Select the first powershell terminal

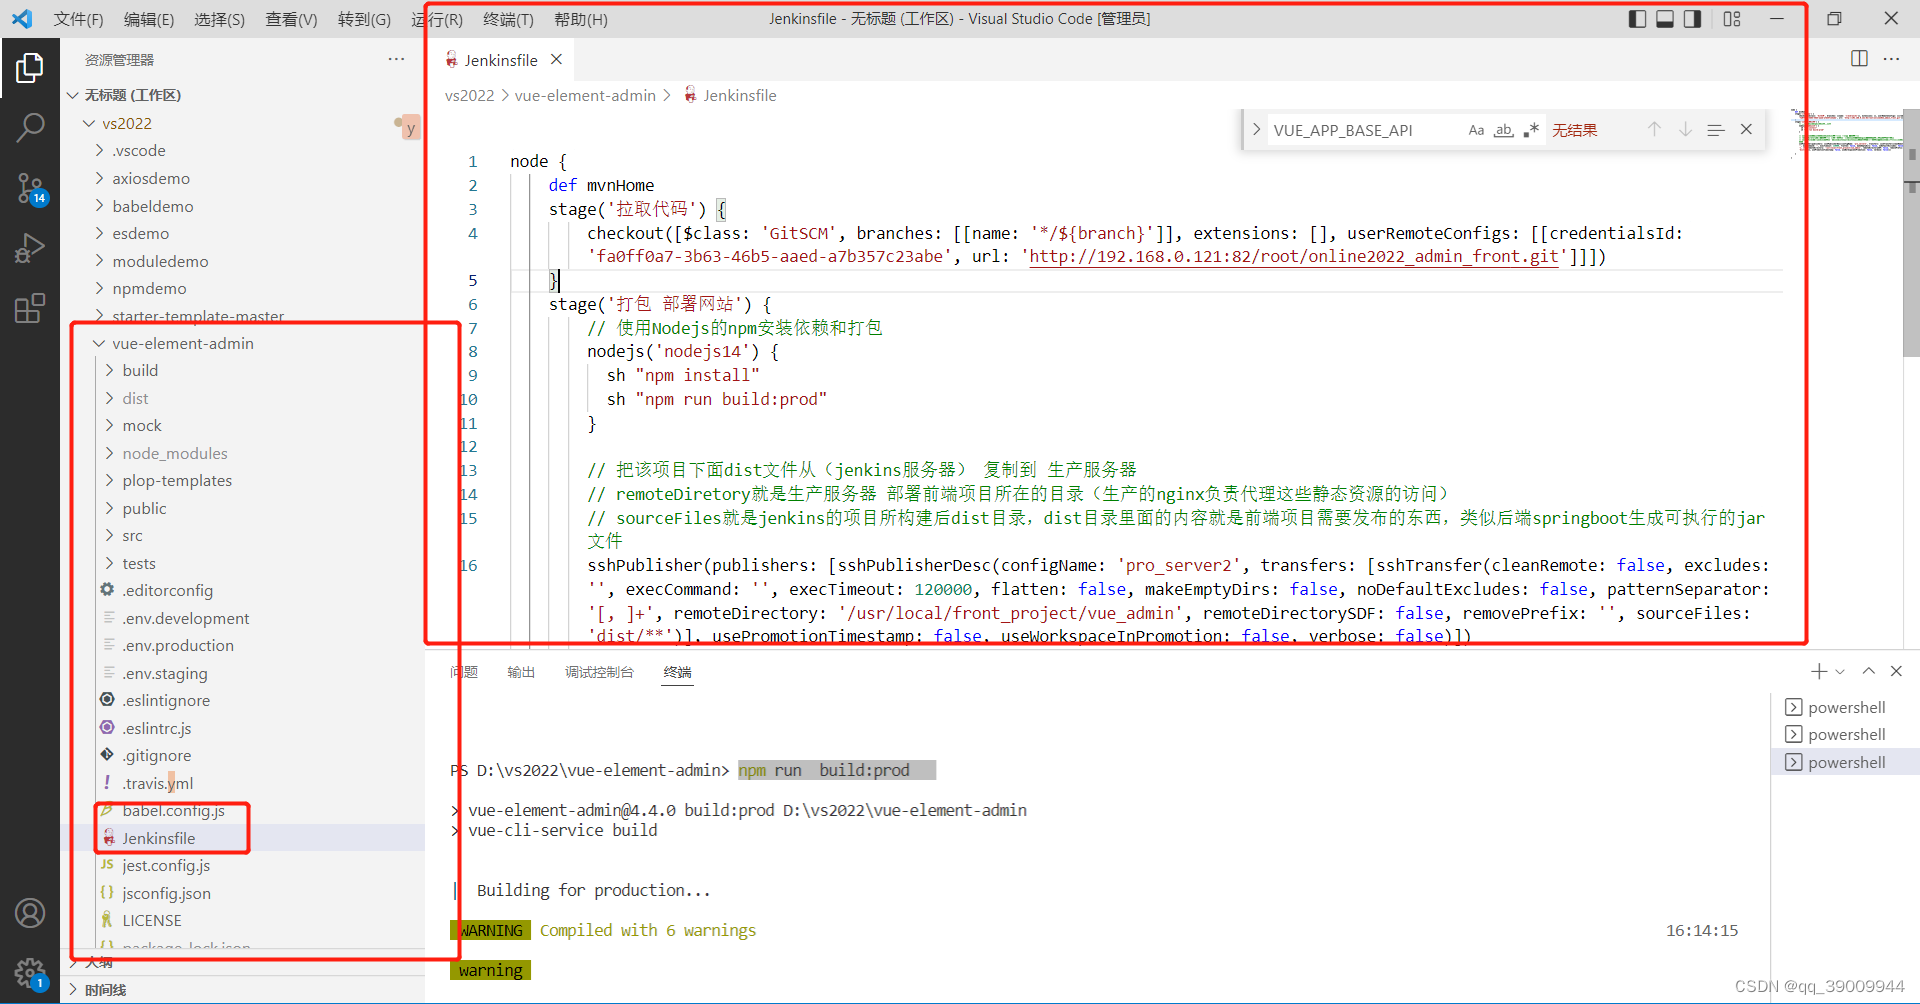coord(1845,707)
